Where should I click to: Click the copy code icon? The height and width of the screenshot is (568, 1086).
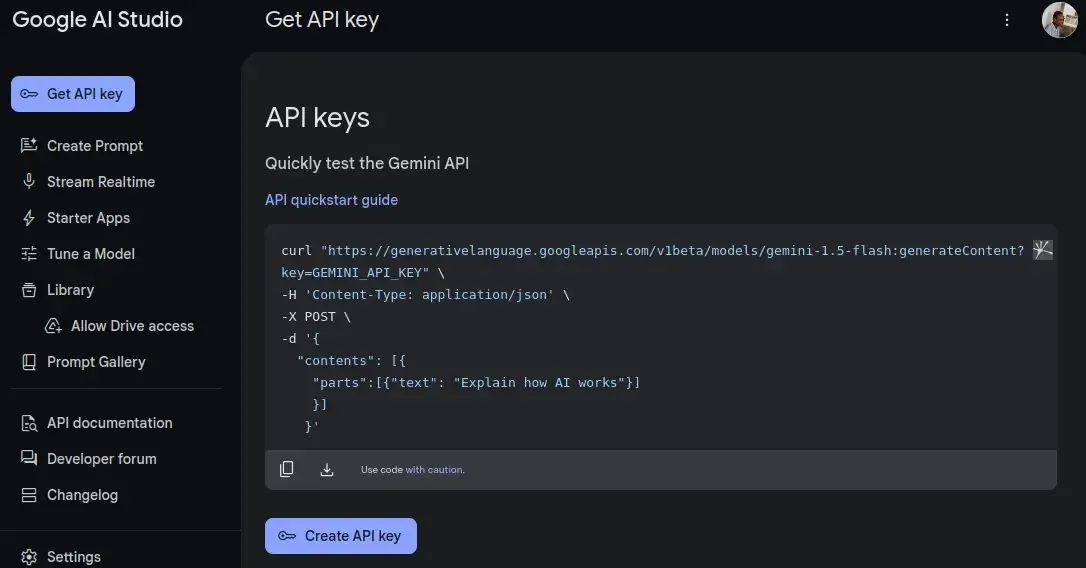pos(287,469)
